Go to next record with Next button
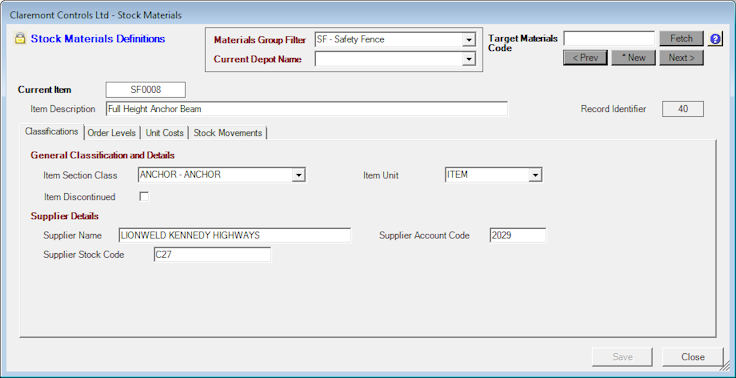 pos(682,58)
